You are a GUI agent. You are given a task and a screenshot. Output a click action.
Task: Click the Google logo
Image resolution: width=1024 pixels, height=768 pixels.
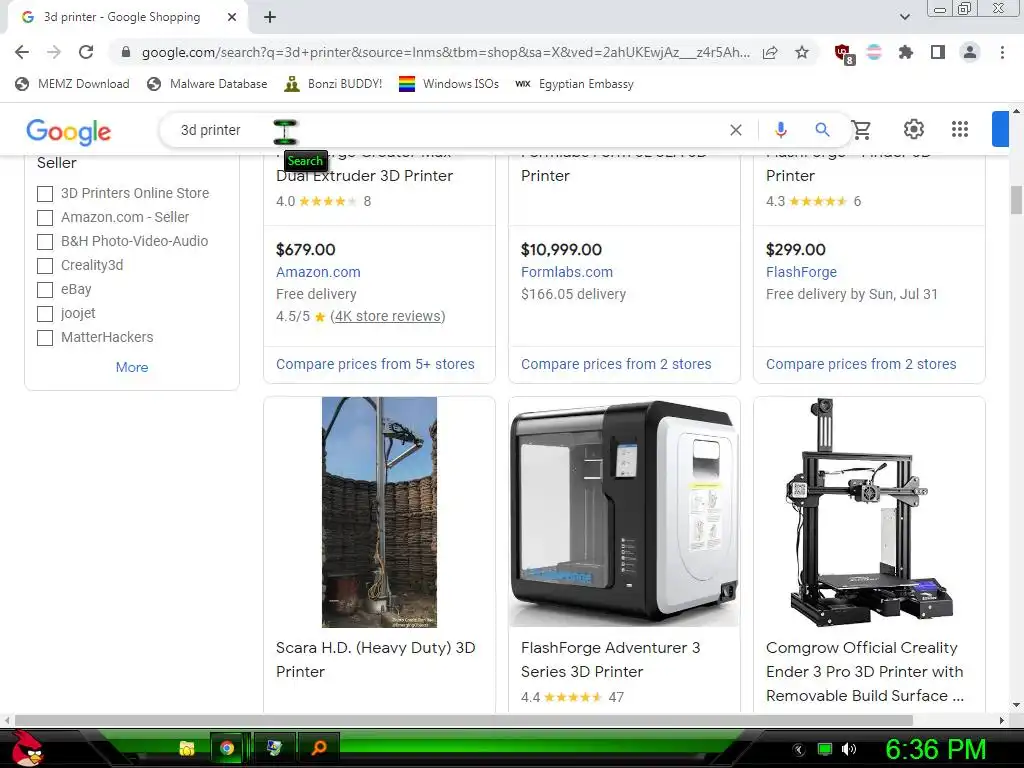(x=69, y=131)
